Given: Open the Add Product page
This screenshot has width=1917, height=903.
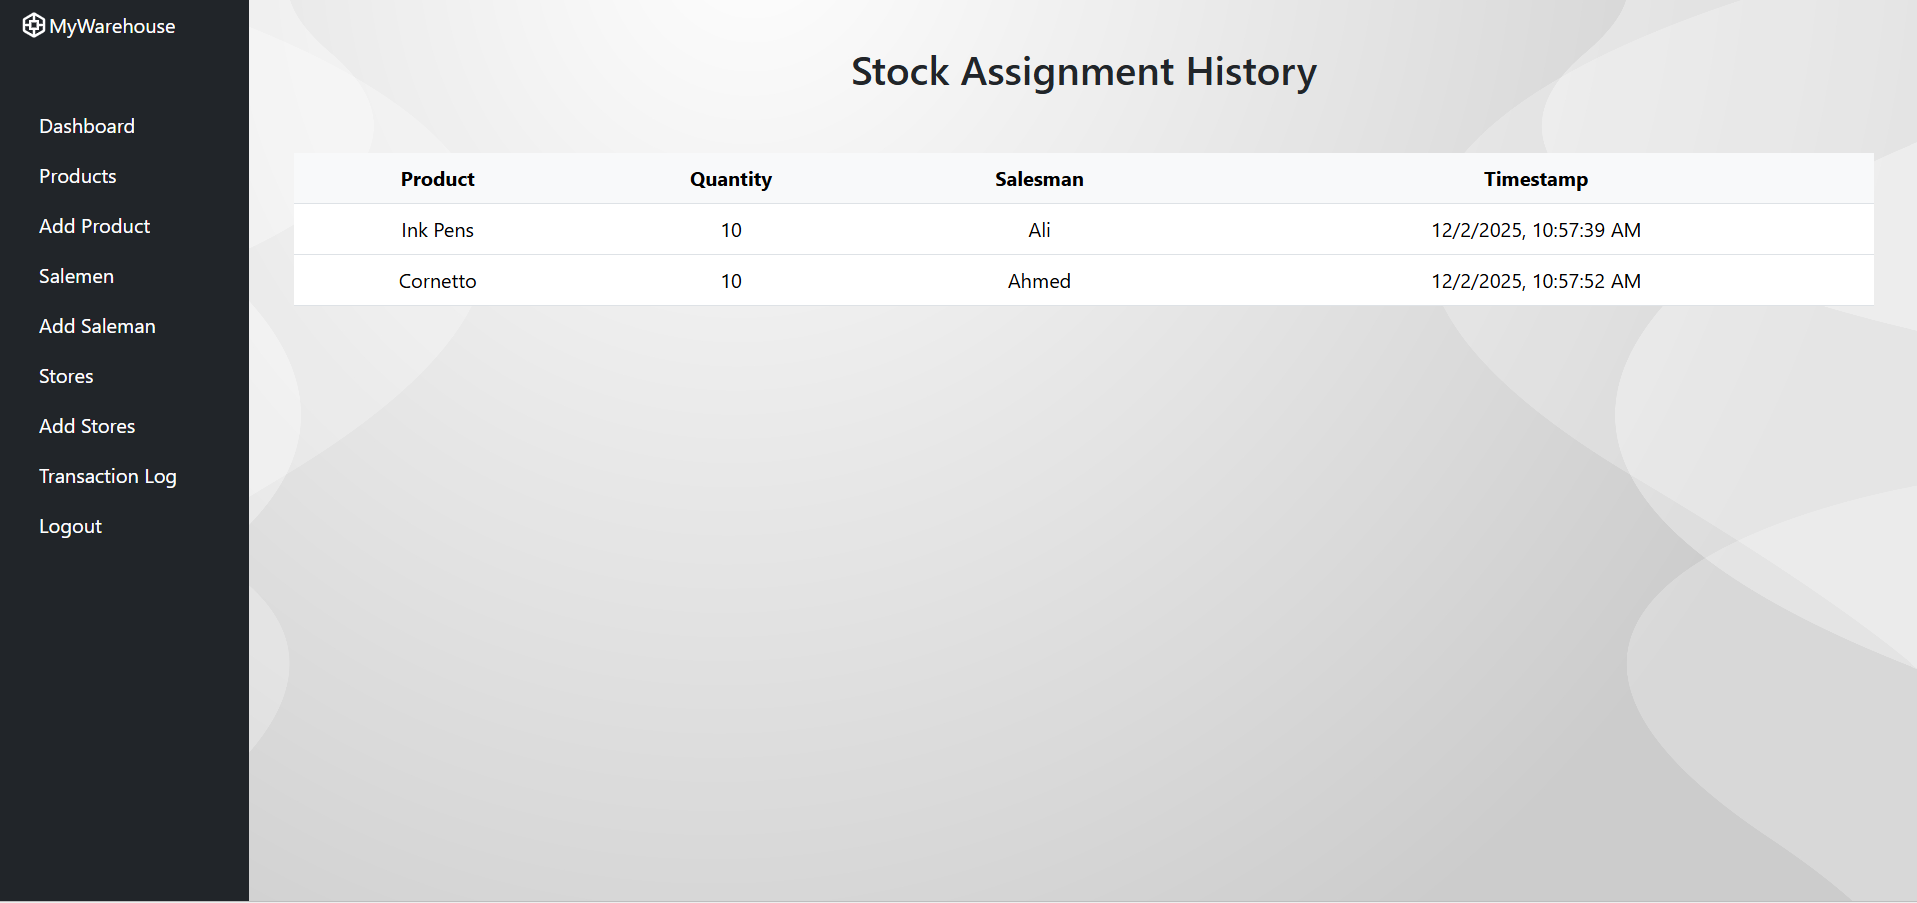Looking at the screenshot, I should point(95,226).
